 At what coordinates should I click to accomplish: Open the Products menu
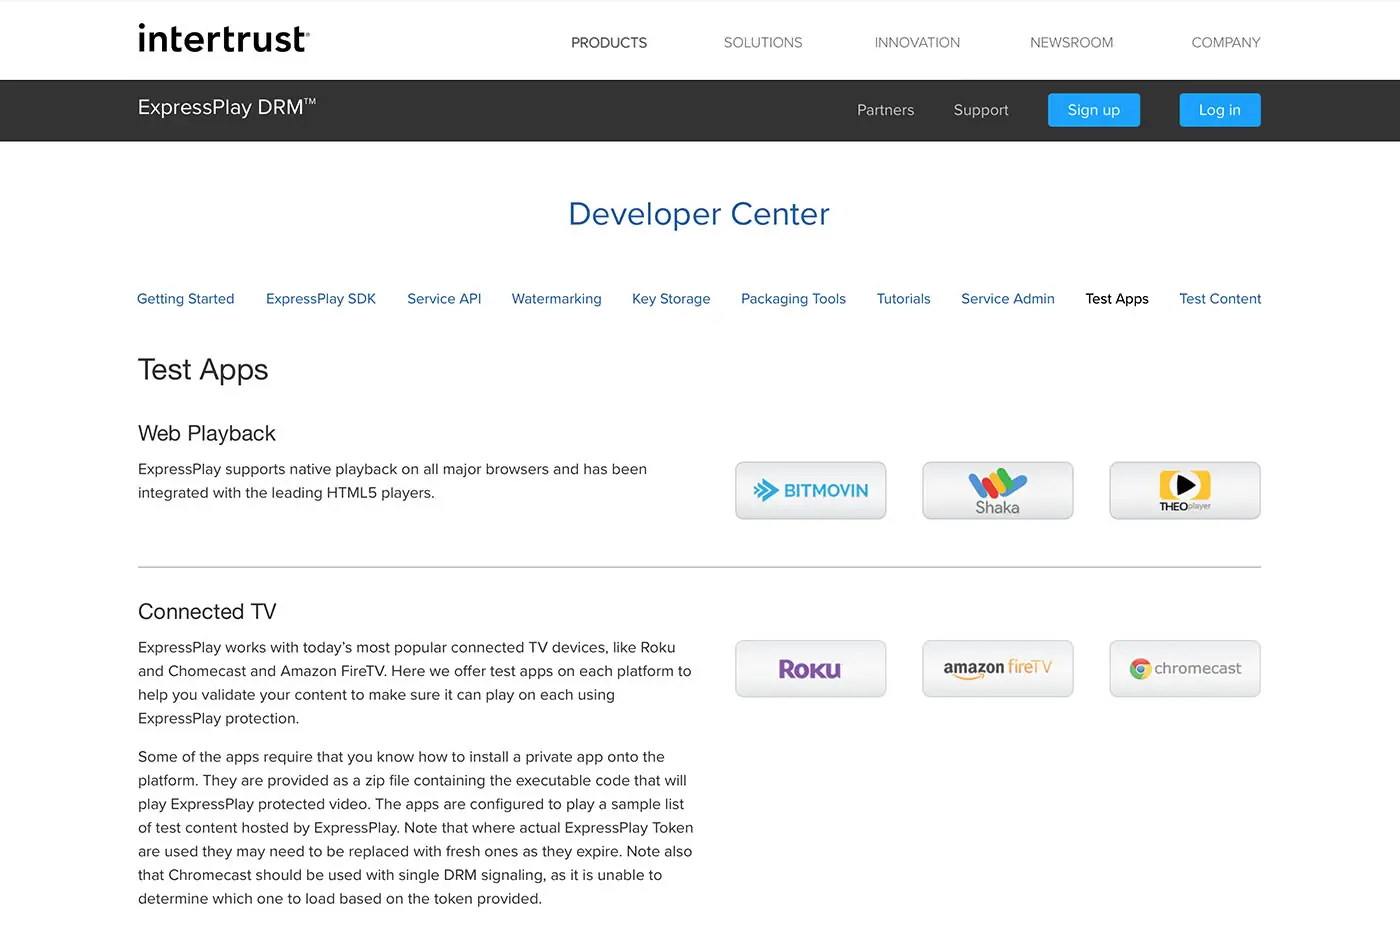609,43
